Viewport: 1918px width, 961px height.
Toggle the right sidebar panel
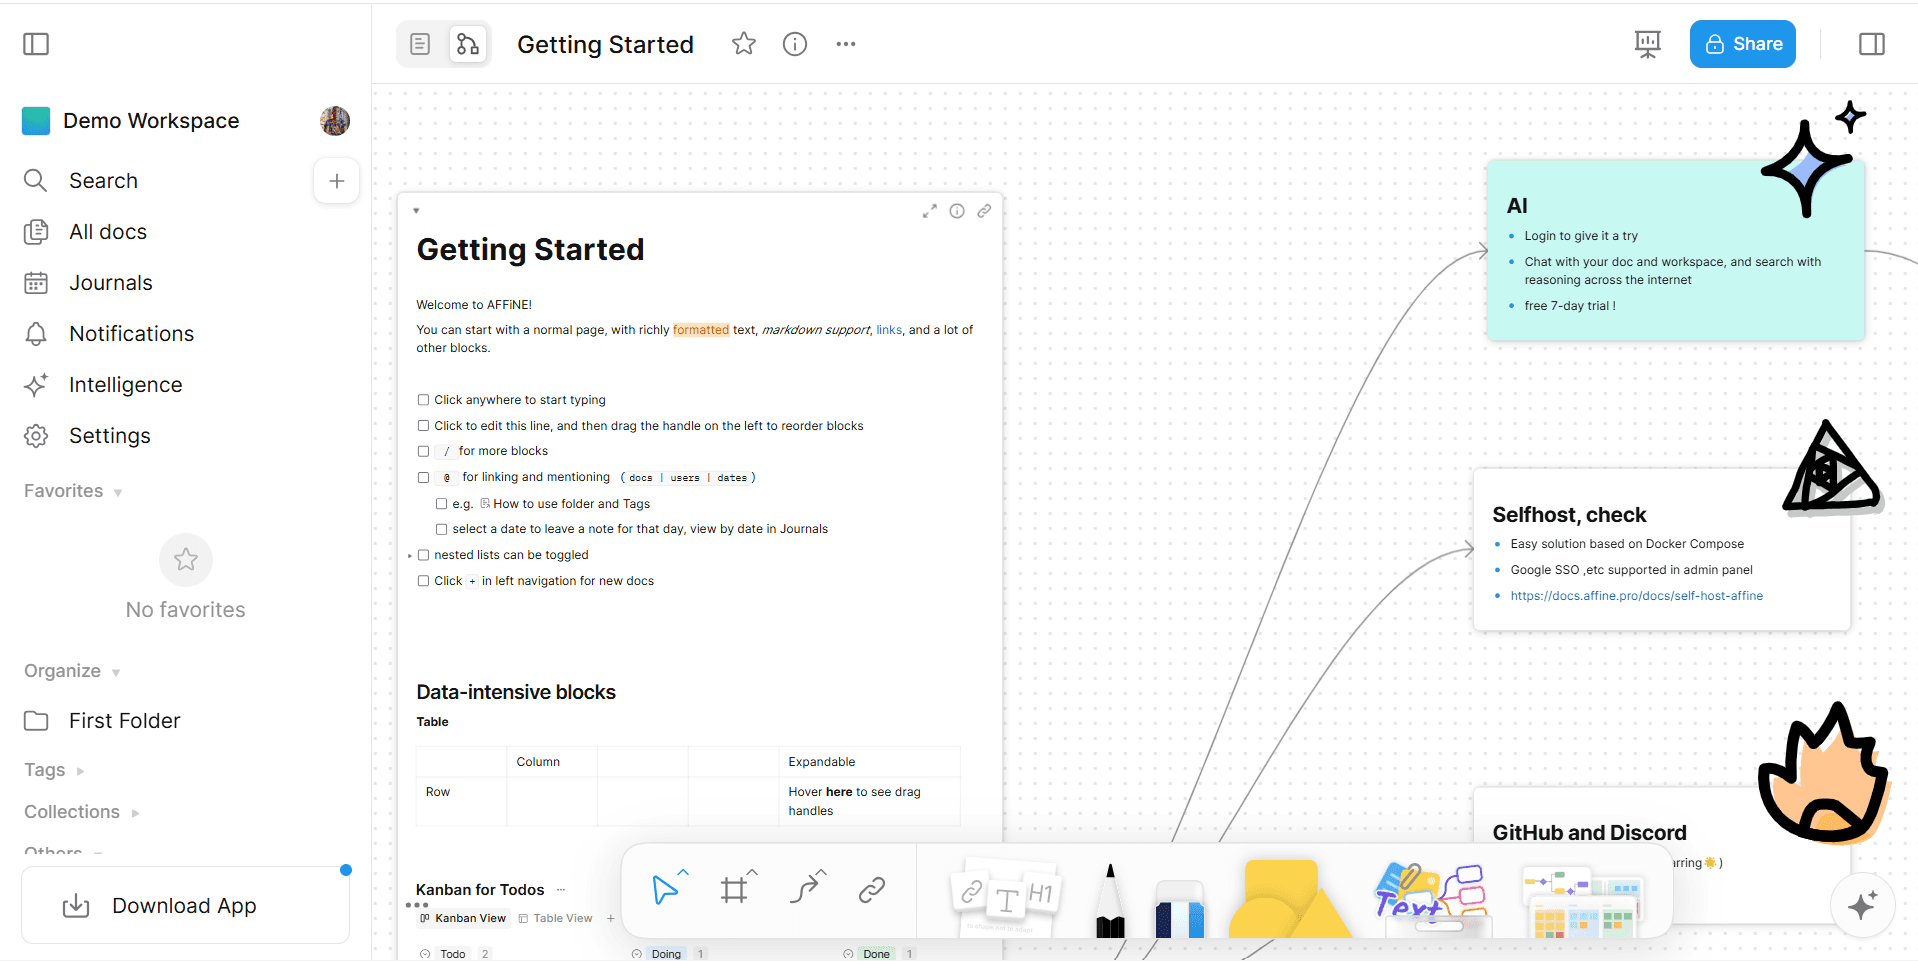tap(1872, 44)
